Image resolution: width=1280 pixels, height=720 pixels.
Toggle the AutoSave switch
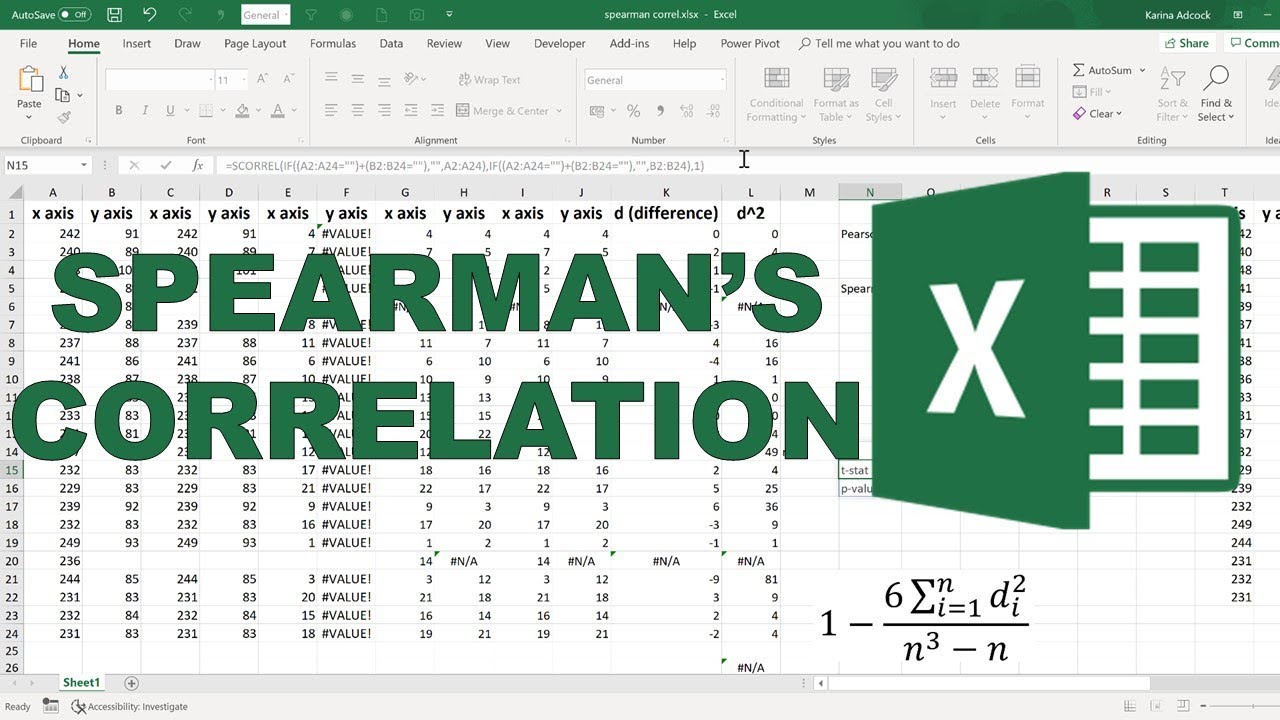[x=75, y=15]
